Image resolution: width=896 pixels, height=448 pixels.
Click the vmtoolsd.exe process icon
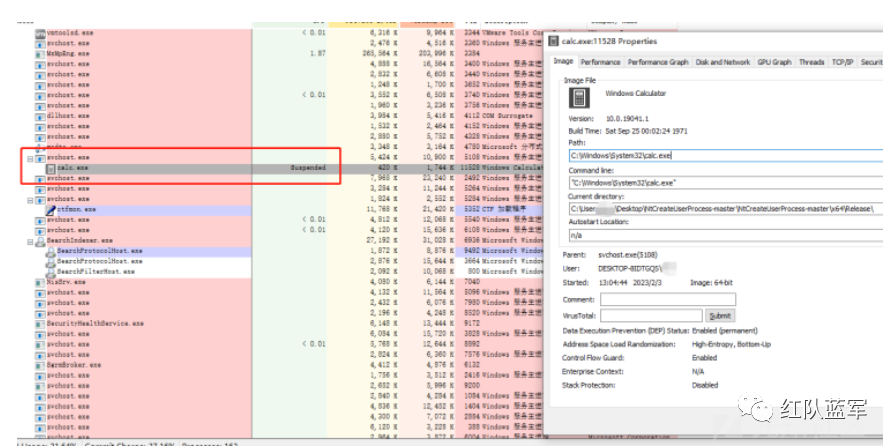39,33
